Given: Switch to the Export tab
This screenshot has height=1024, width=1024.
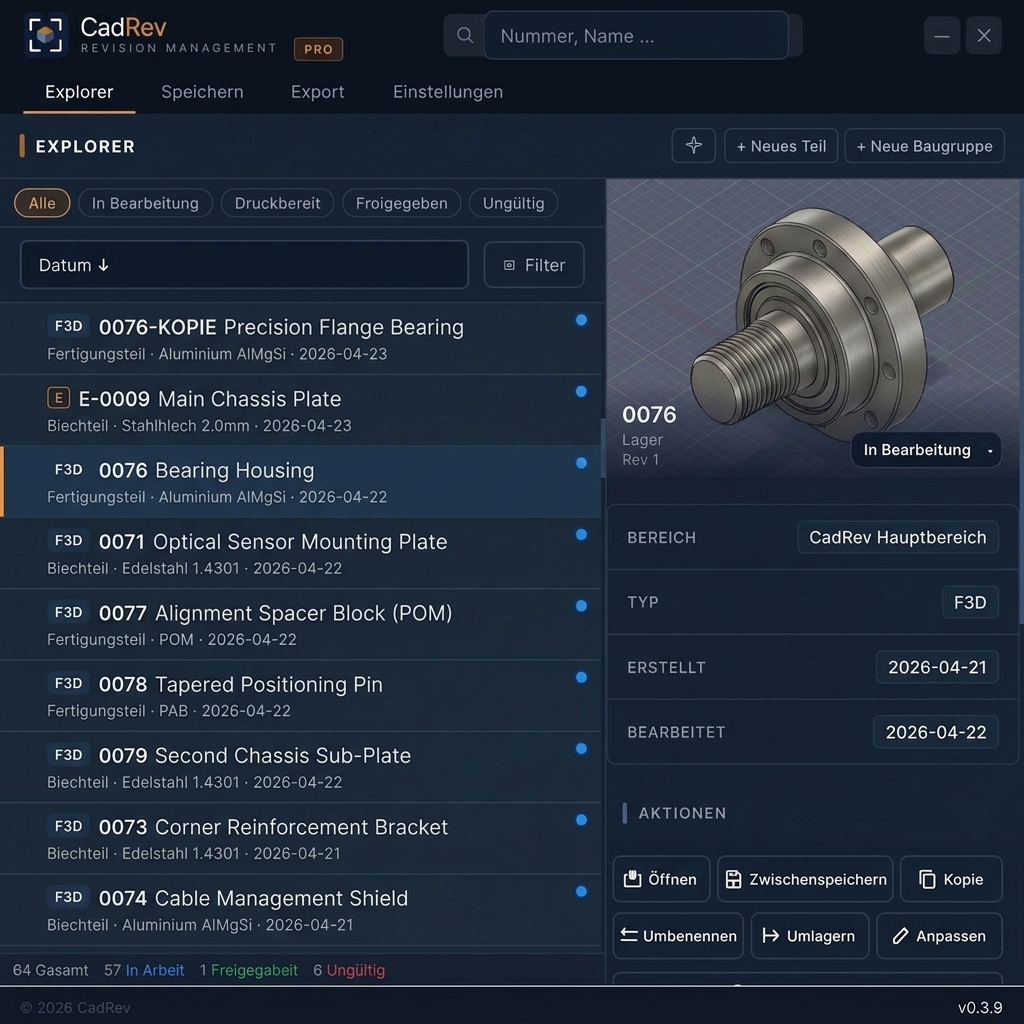Looking at the screenshot, I should [x=317, y=92].
